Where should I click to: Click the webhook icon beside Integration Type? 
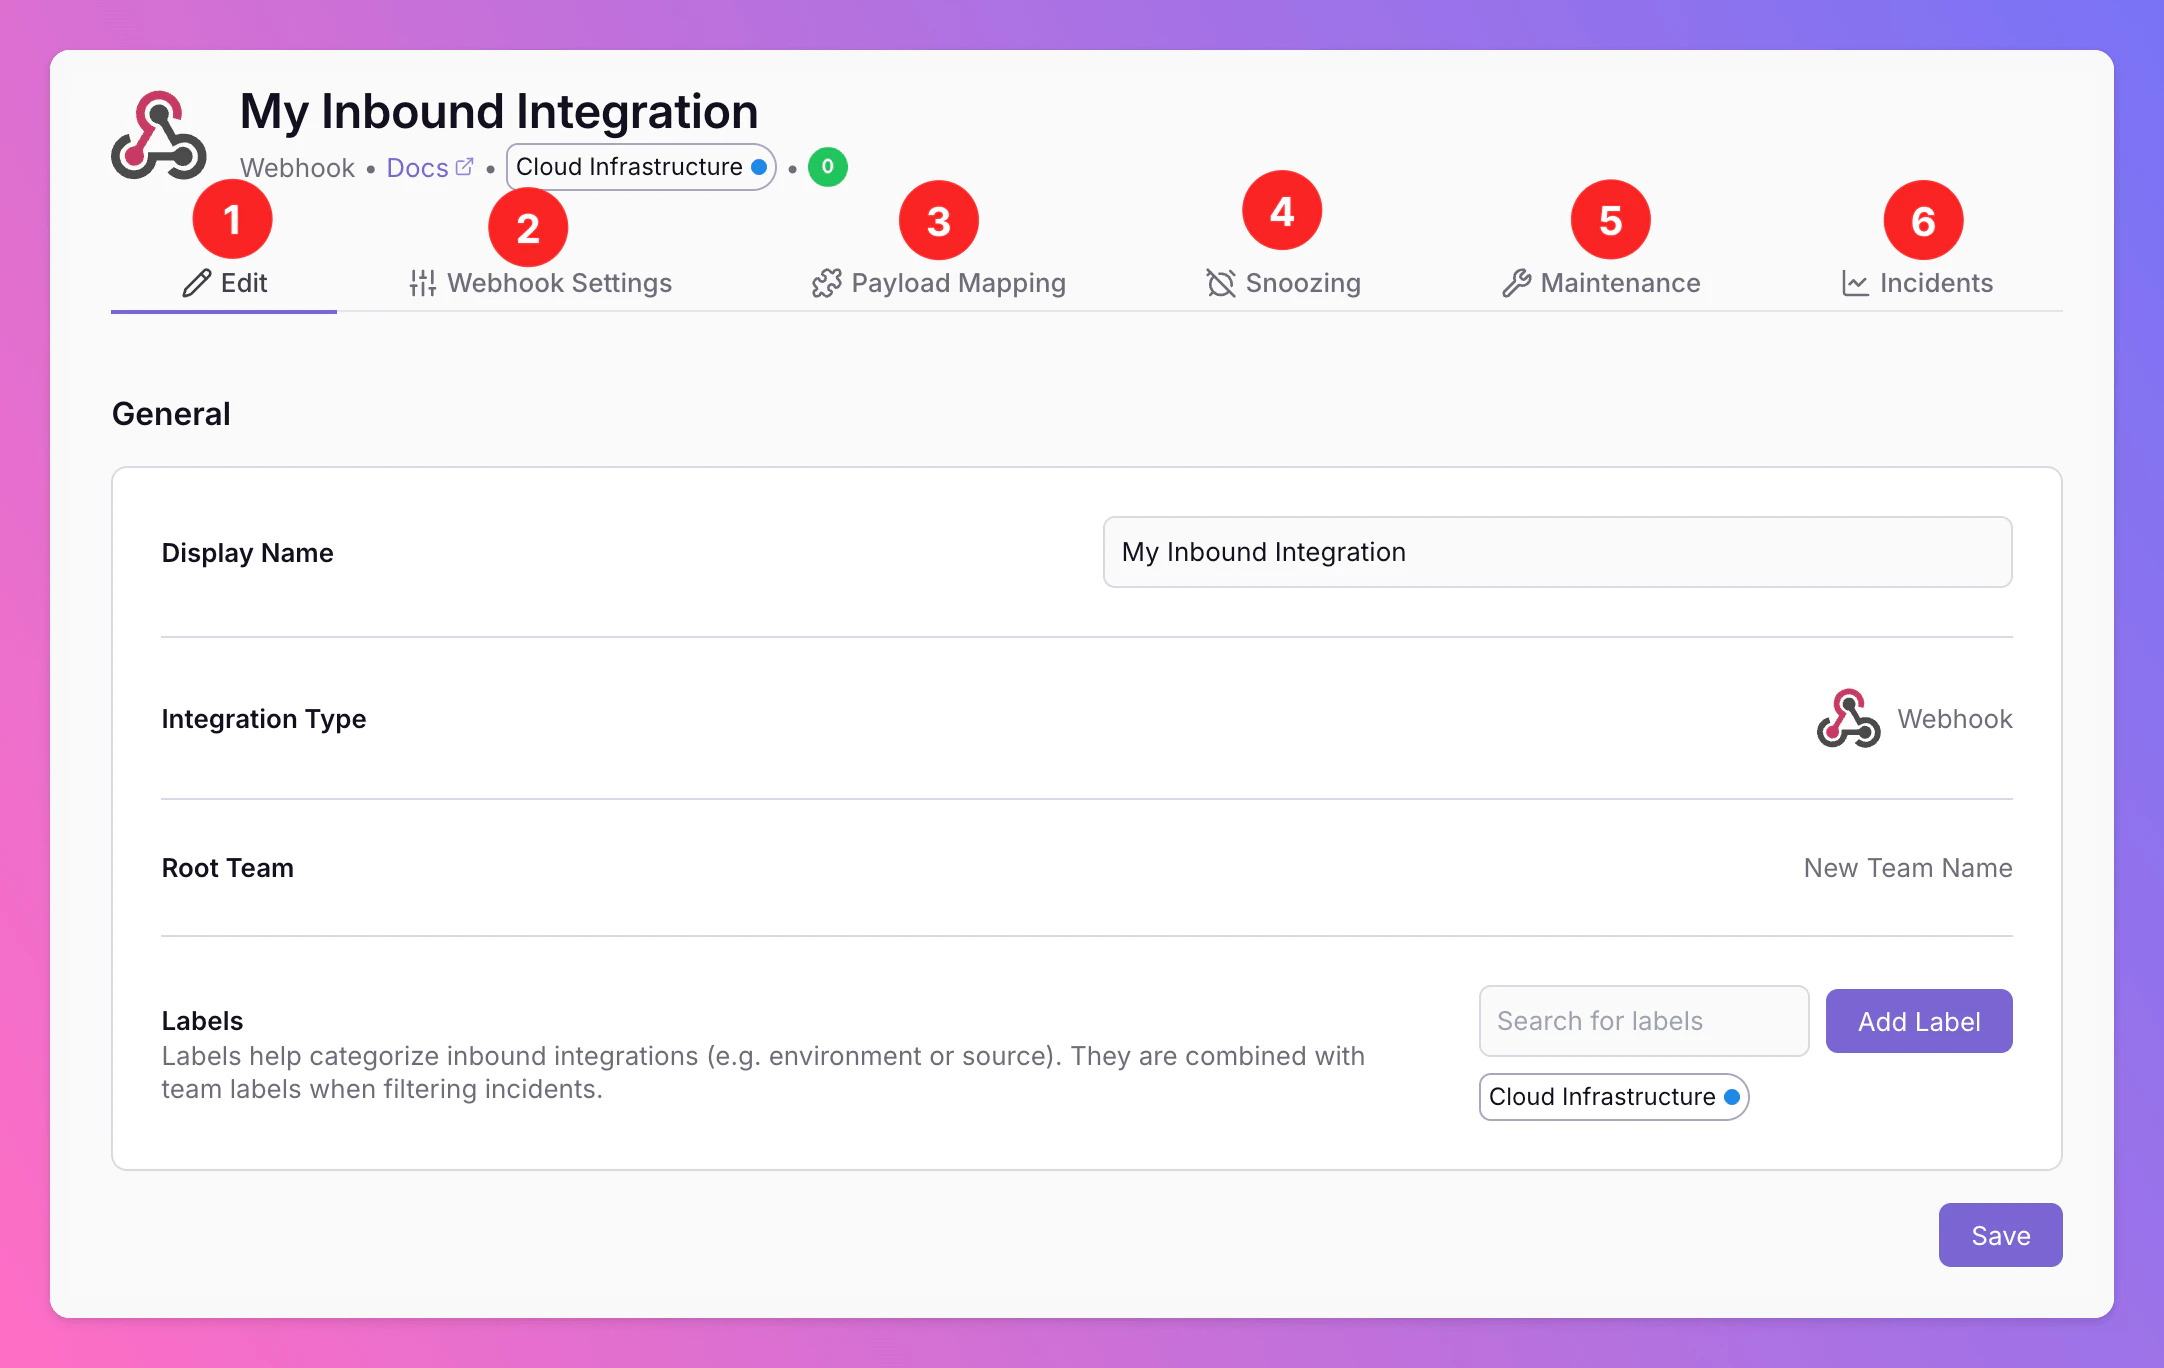[x=1848, y=718]
